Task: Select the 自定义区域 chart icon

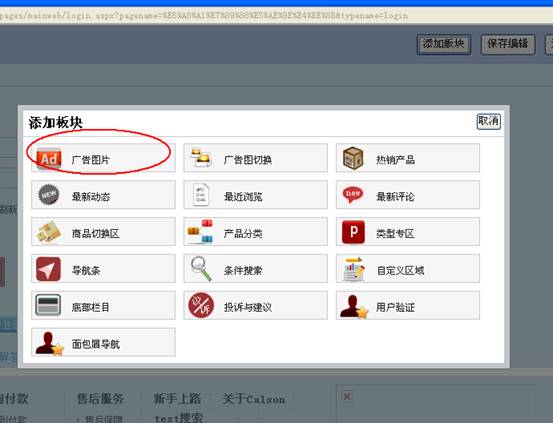Action: pos(354,269)
